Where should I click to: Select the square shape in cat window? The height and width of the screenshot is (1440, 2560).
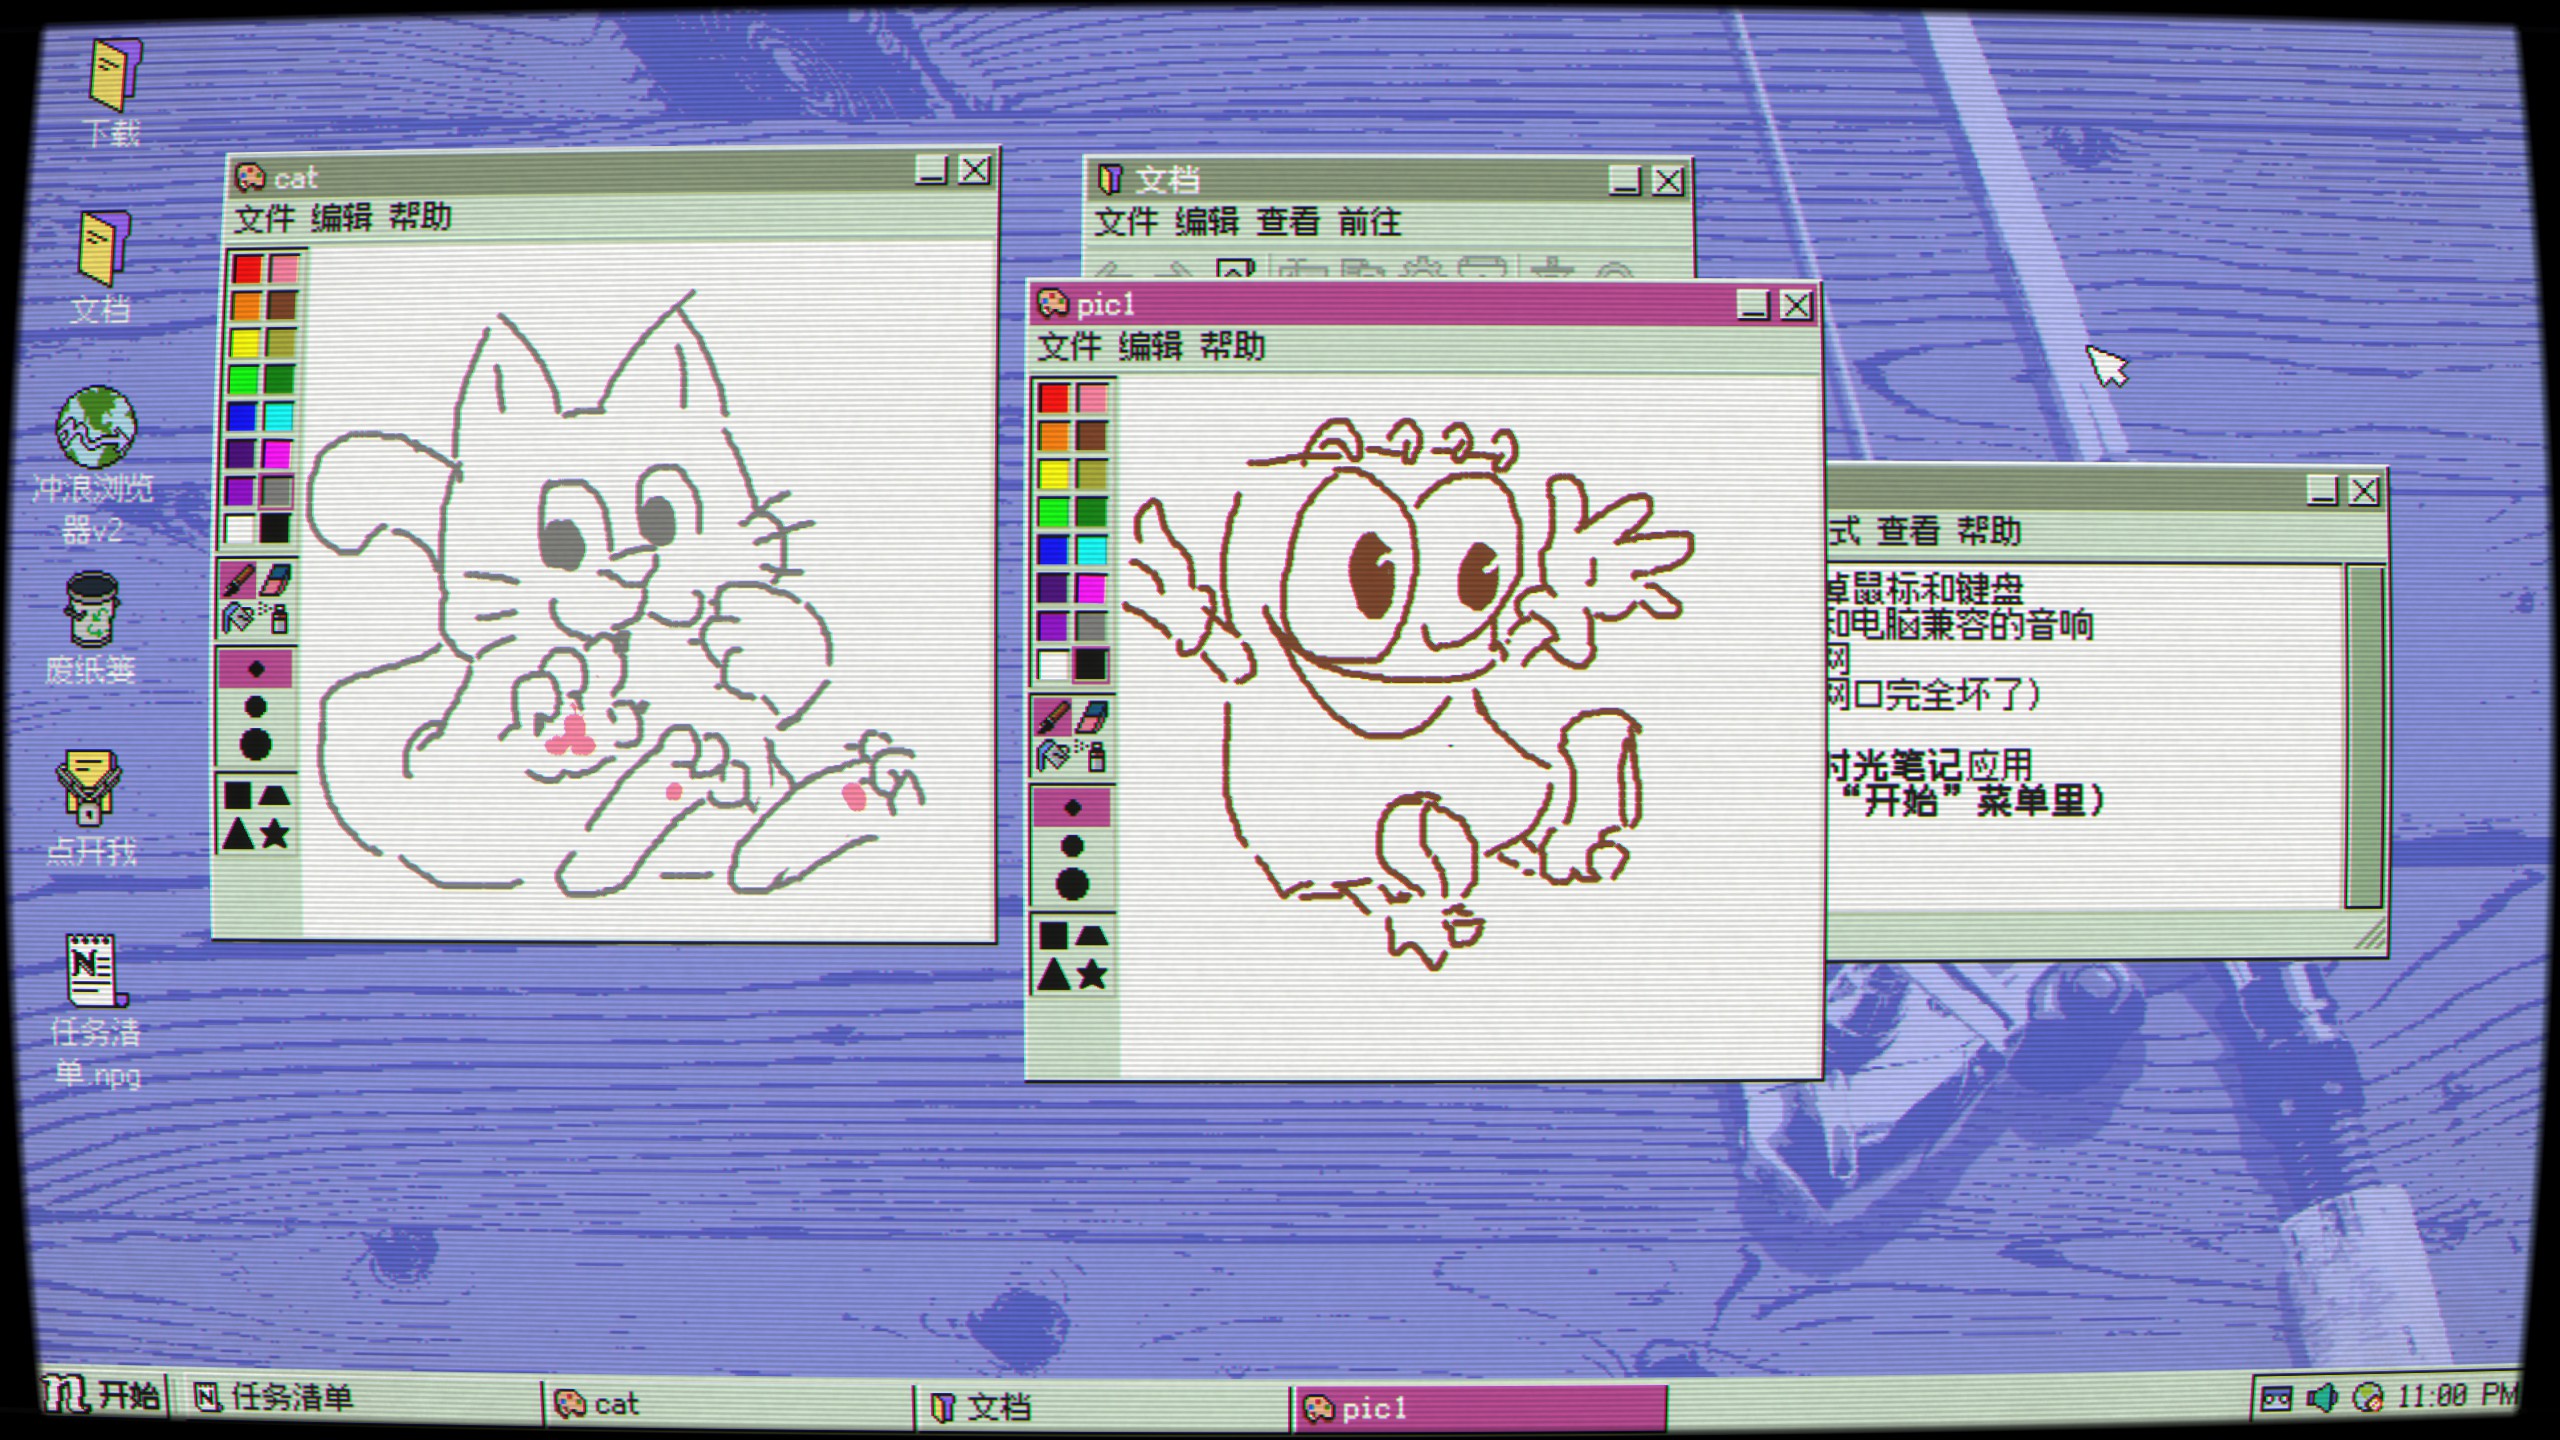coord(238,795)
